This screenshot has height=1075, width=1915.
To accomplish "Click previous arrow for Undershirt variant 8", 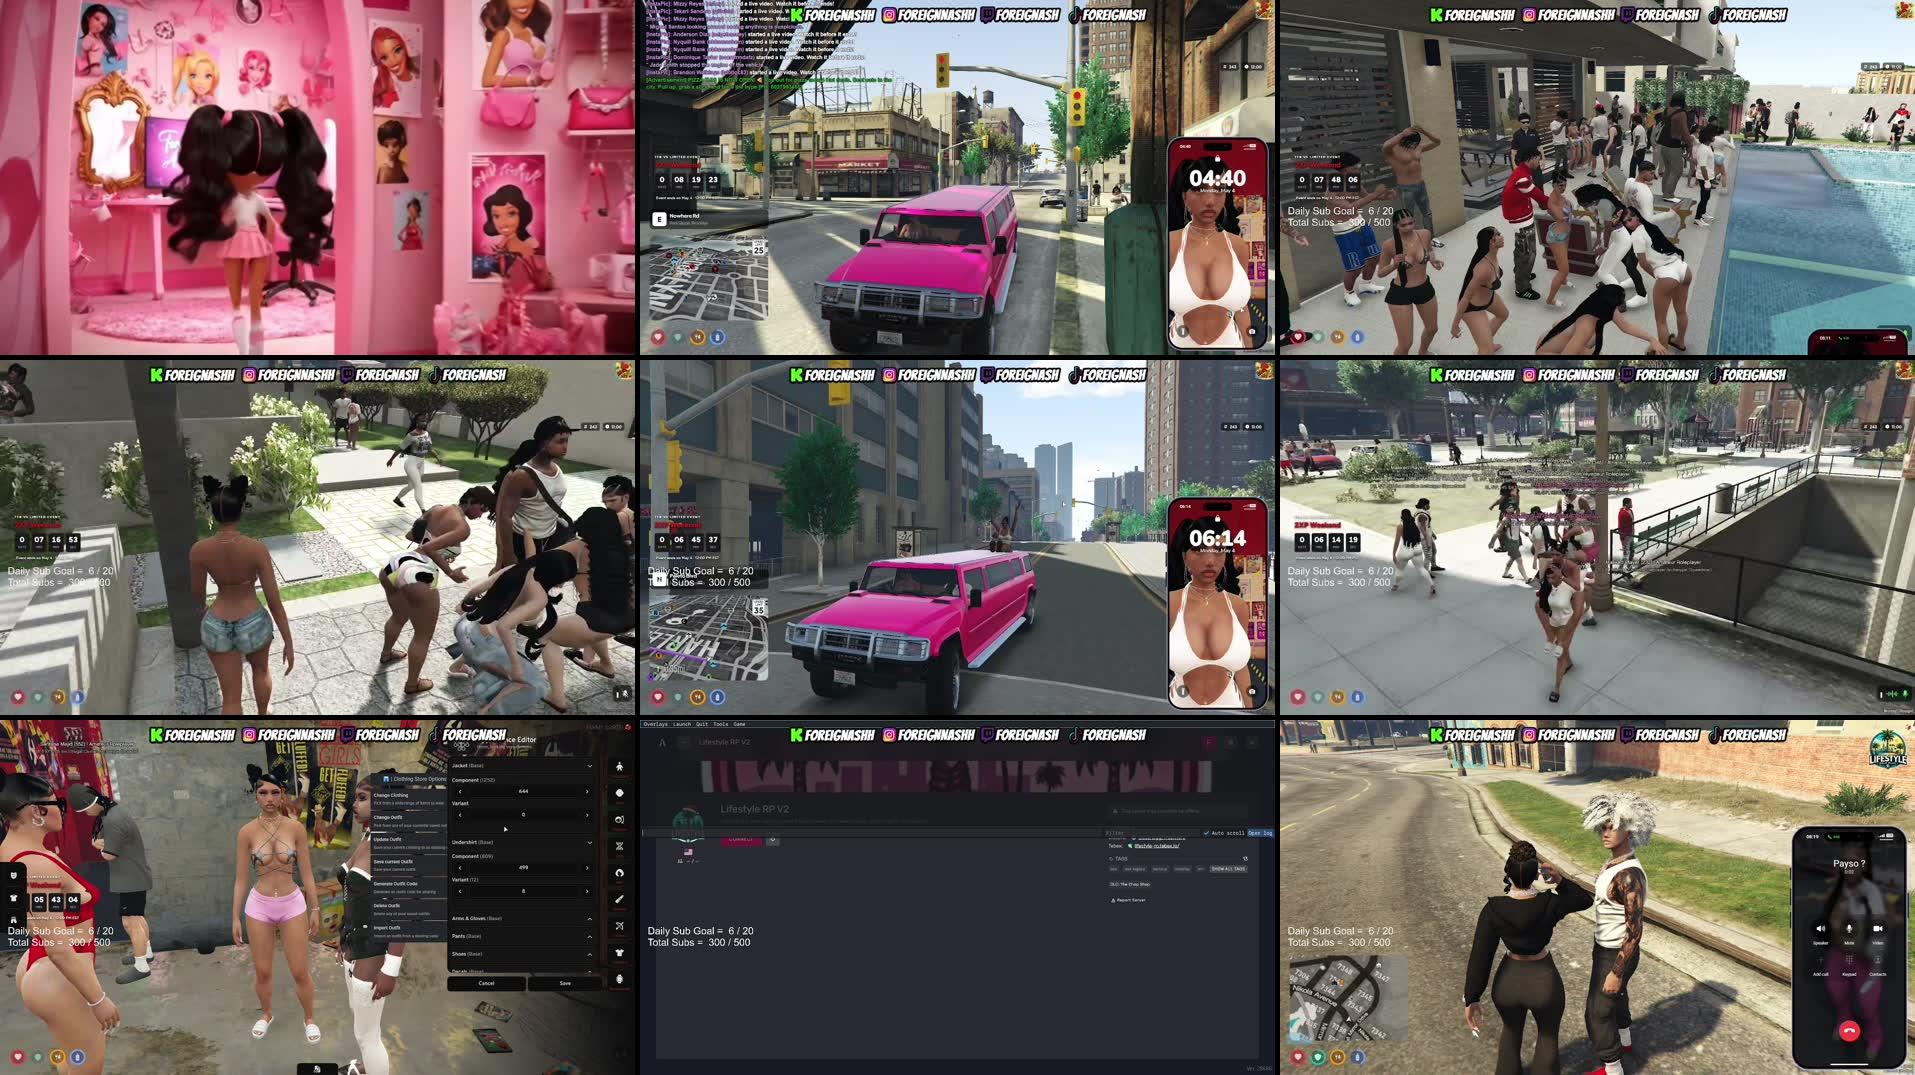I will click(x=460, y=891).
